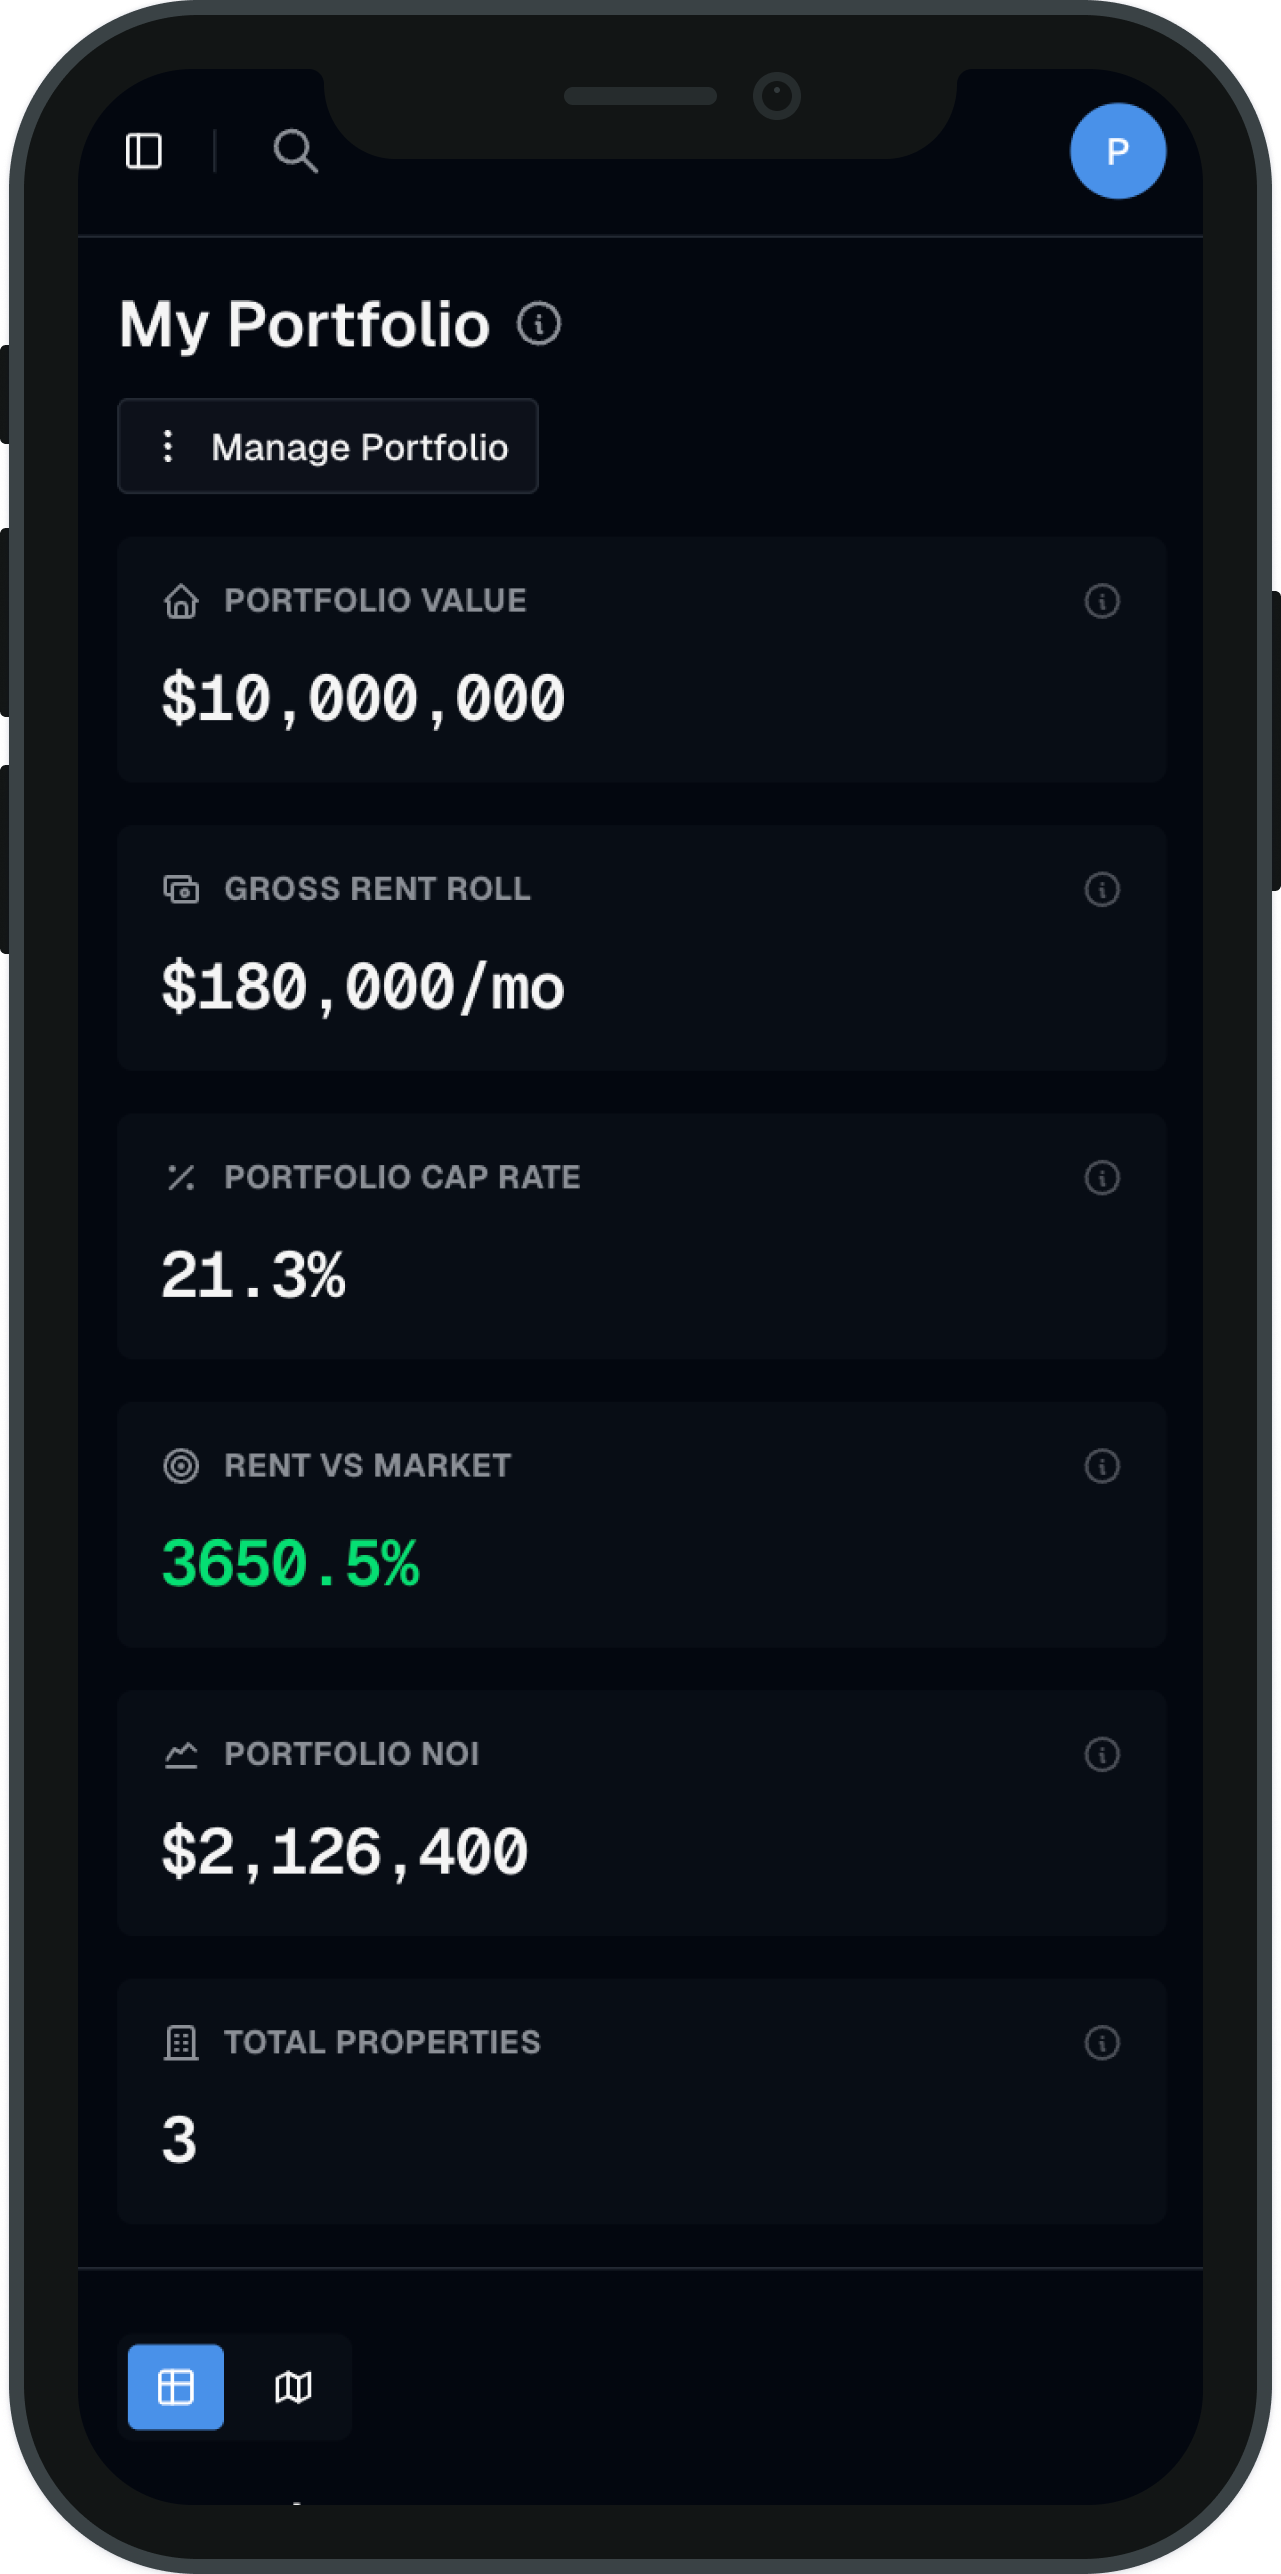Show info for Portfolio NOI
The height and width of the screenshot is (2574, 1281).
[x=1101, y=1754]
